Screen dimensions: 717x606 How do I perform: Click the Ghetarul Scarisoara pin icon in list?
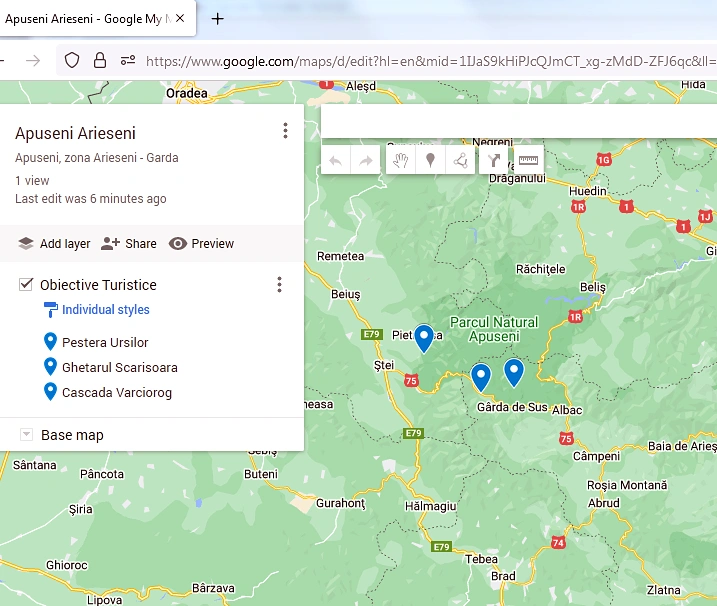50,367
